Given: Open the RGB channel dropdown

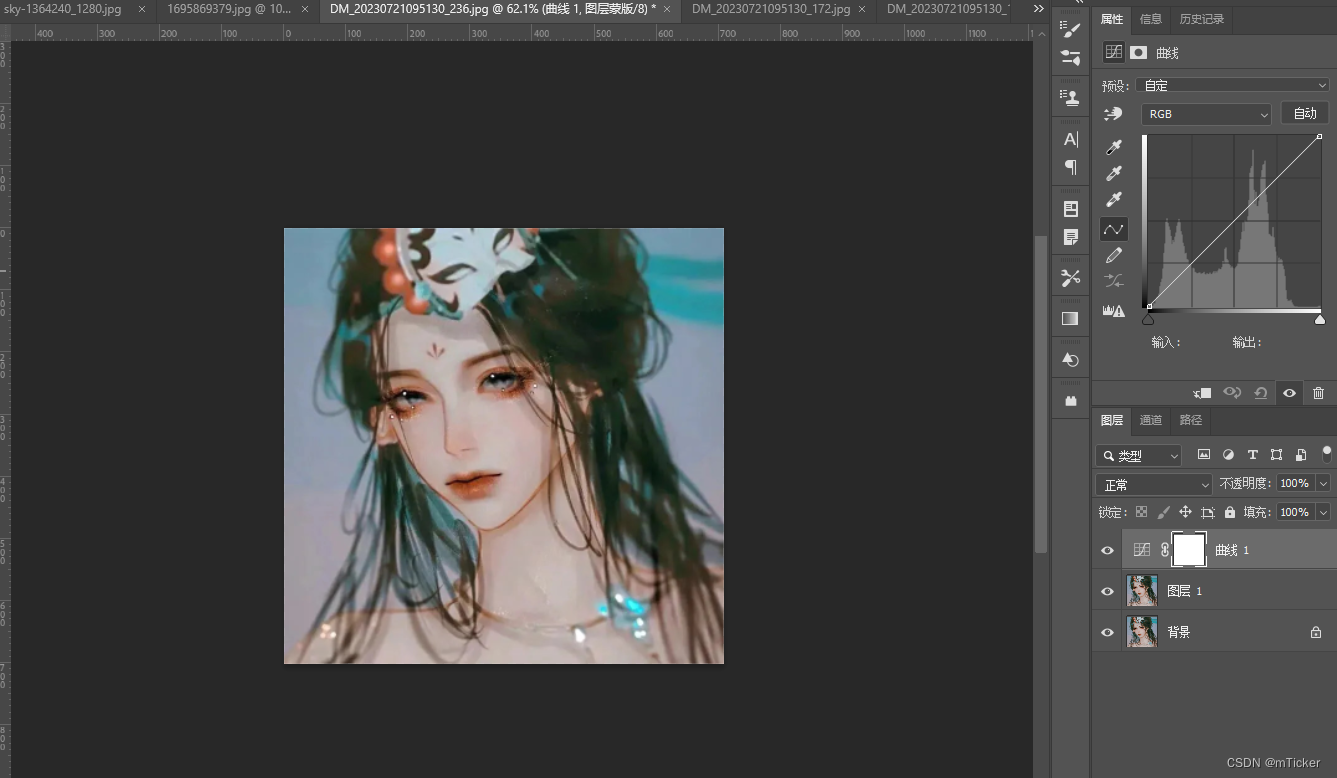Looking at the screenshot, I should (1206, 114).
